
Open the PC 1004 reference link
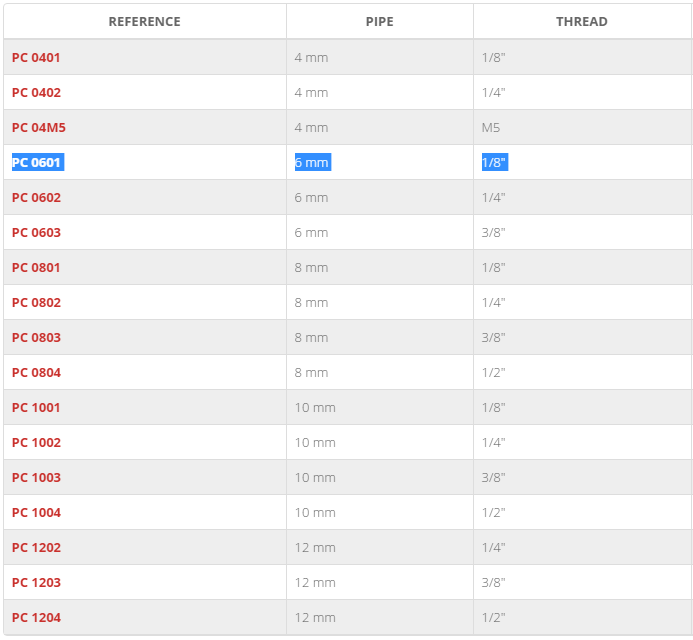tap(36, 512)
